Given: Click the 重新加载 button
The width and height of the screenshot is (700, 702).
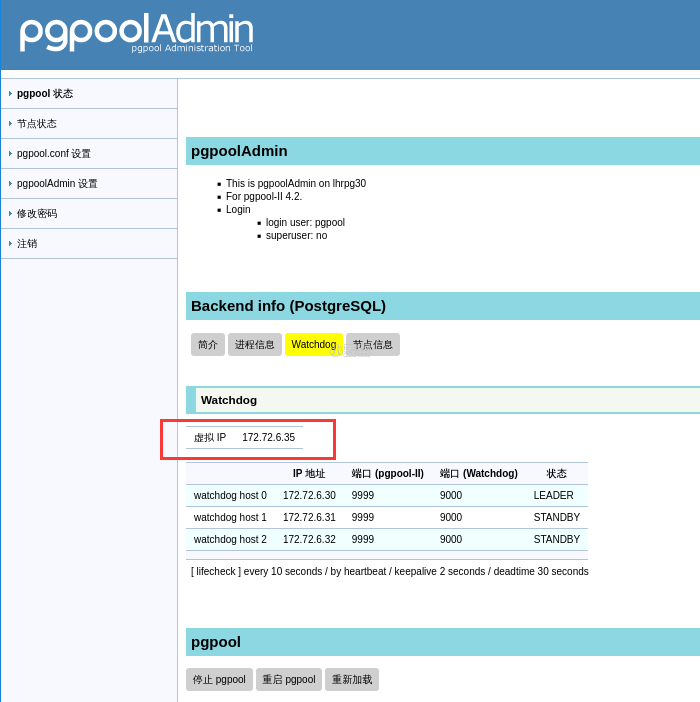Looking at the screenshot, I should 352,680.
